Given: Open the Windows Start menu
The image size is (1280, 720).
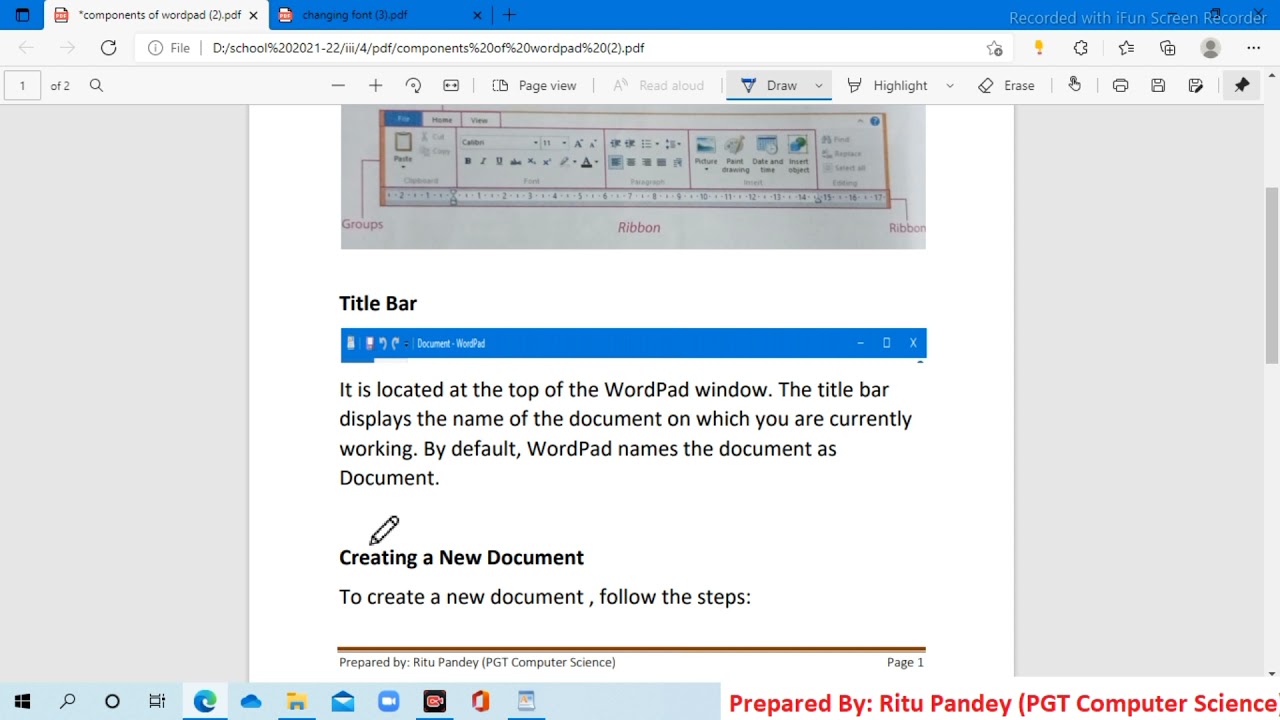Looking at the screenshot, I should tap(22, 702).
